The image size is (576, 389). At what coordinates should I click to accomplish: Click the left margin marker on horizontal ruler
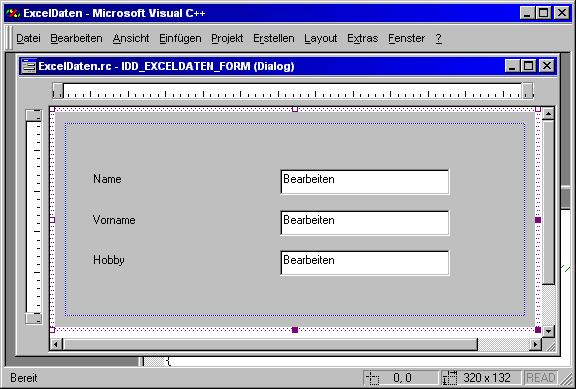[x=58, y=90]
